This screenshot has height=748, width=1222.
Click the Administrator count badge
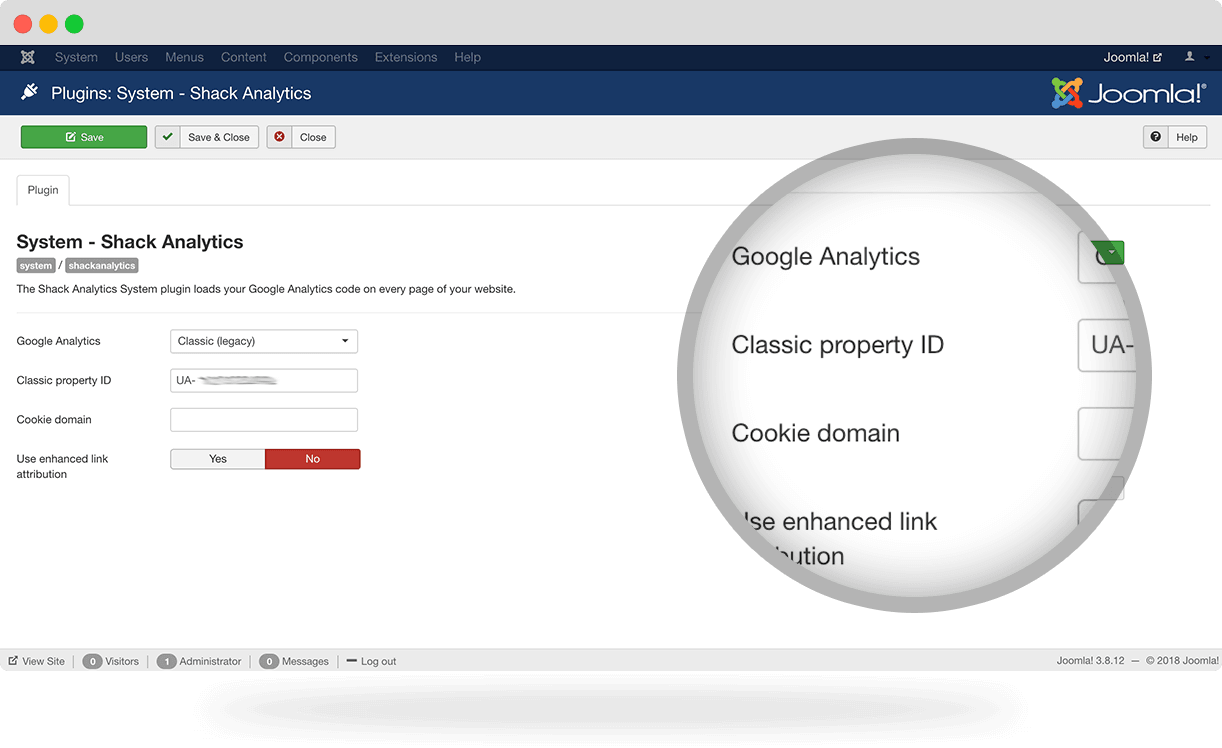coord(167,661)
